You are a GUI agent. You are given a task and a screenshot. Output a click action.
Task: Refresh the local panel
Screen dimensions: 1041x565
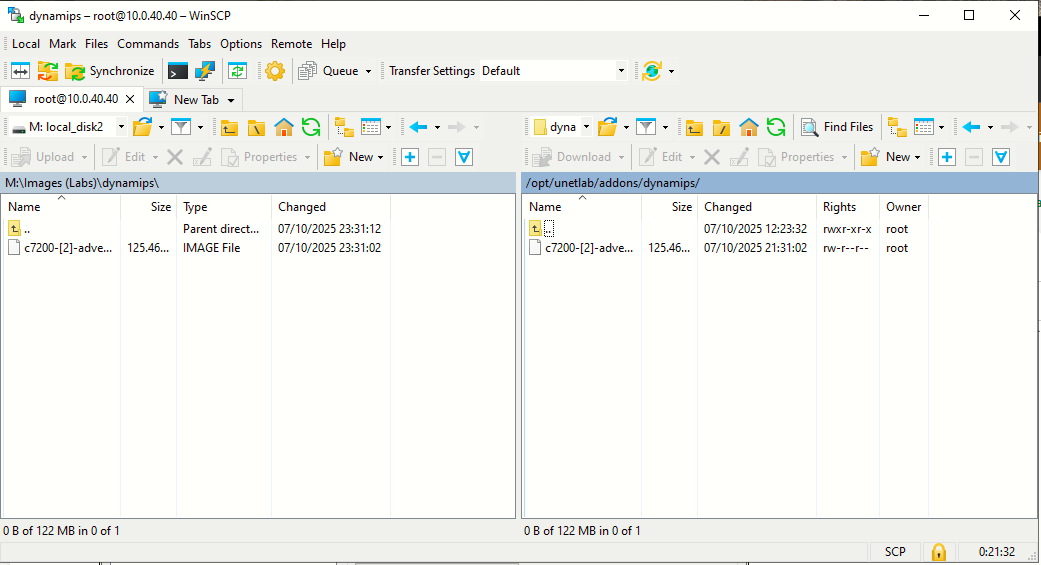[311, 127]
